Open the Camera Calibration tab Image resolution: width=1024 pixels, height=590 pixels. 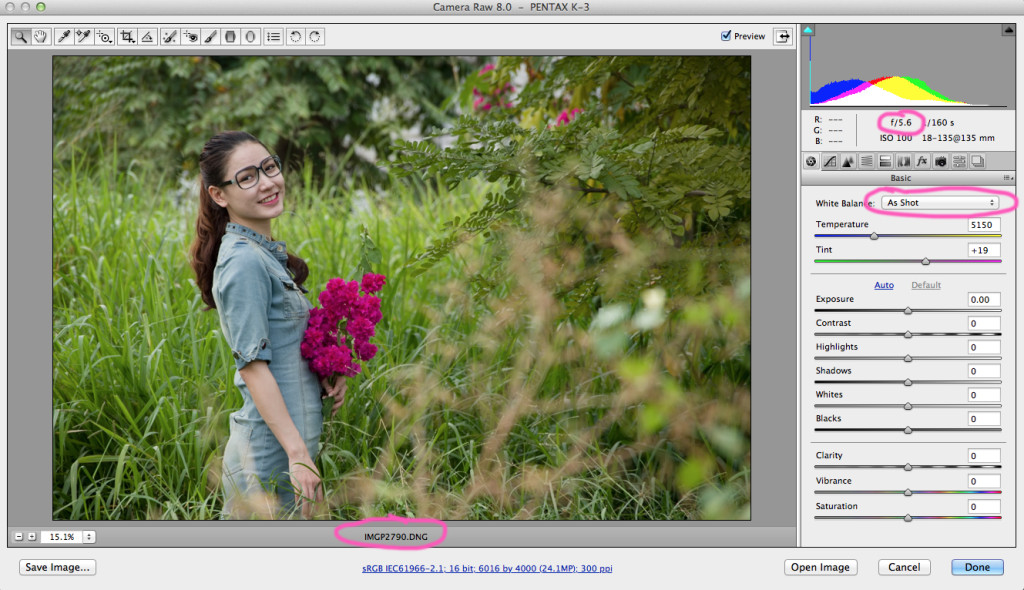(940, 161)
